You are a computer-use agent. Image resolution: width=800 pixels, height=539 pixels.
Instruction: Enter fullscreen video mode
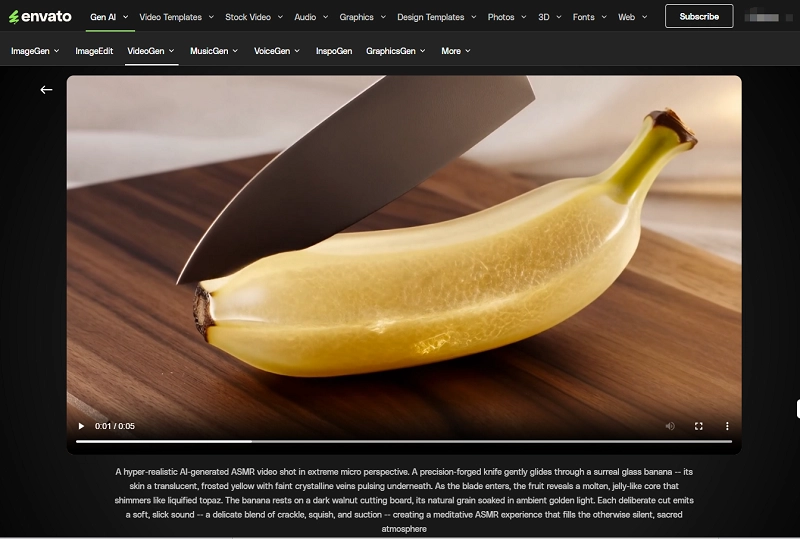tap(698, 426)
